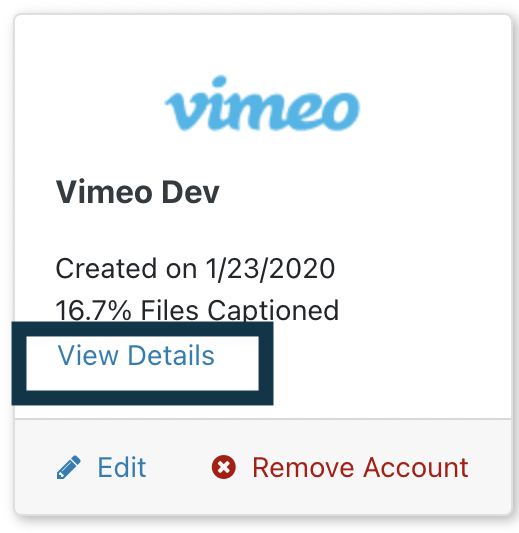Choose the Remove Account link text
The height and width of the screenshot is (533, 519).
[361, 468]
